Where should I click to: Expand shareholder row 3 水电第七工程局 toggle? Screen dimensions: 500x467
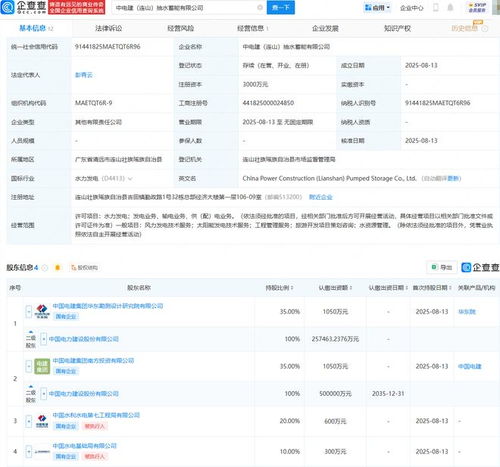[x=29, y=421]
